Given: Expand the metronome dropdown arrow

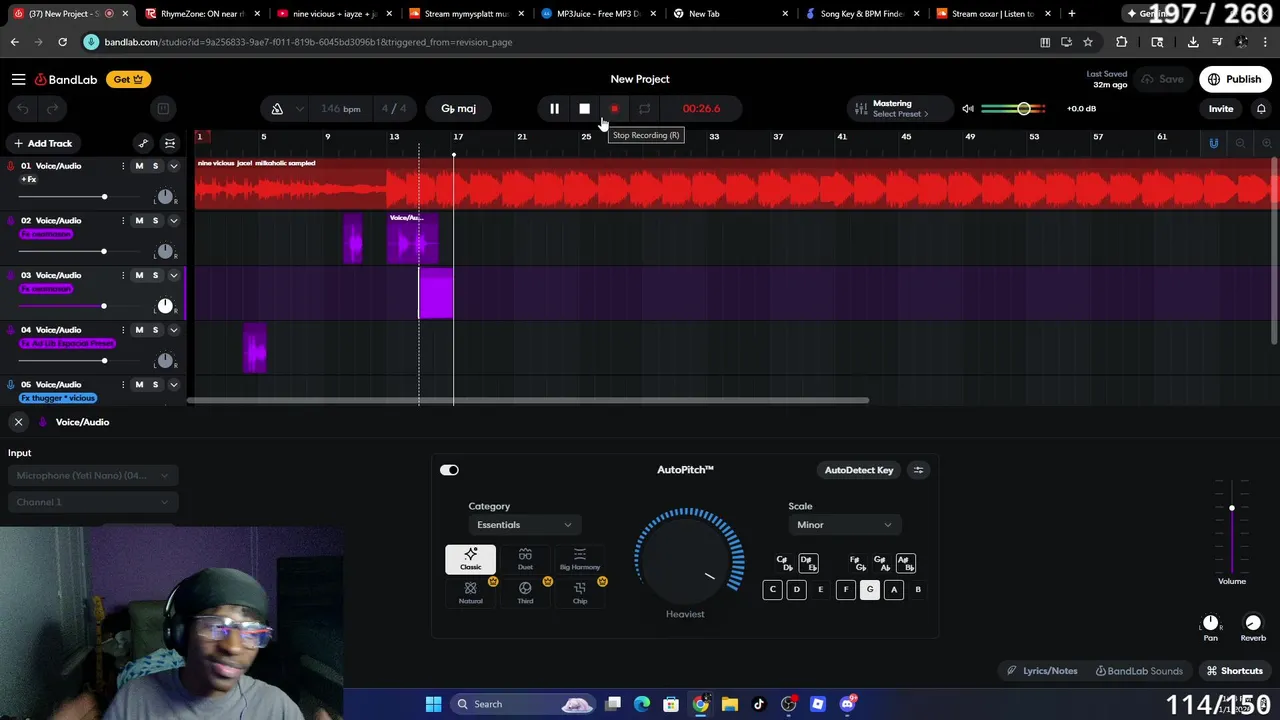Looking at the screenshot, I should [x=299, y=108].
